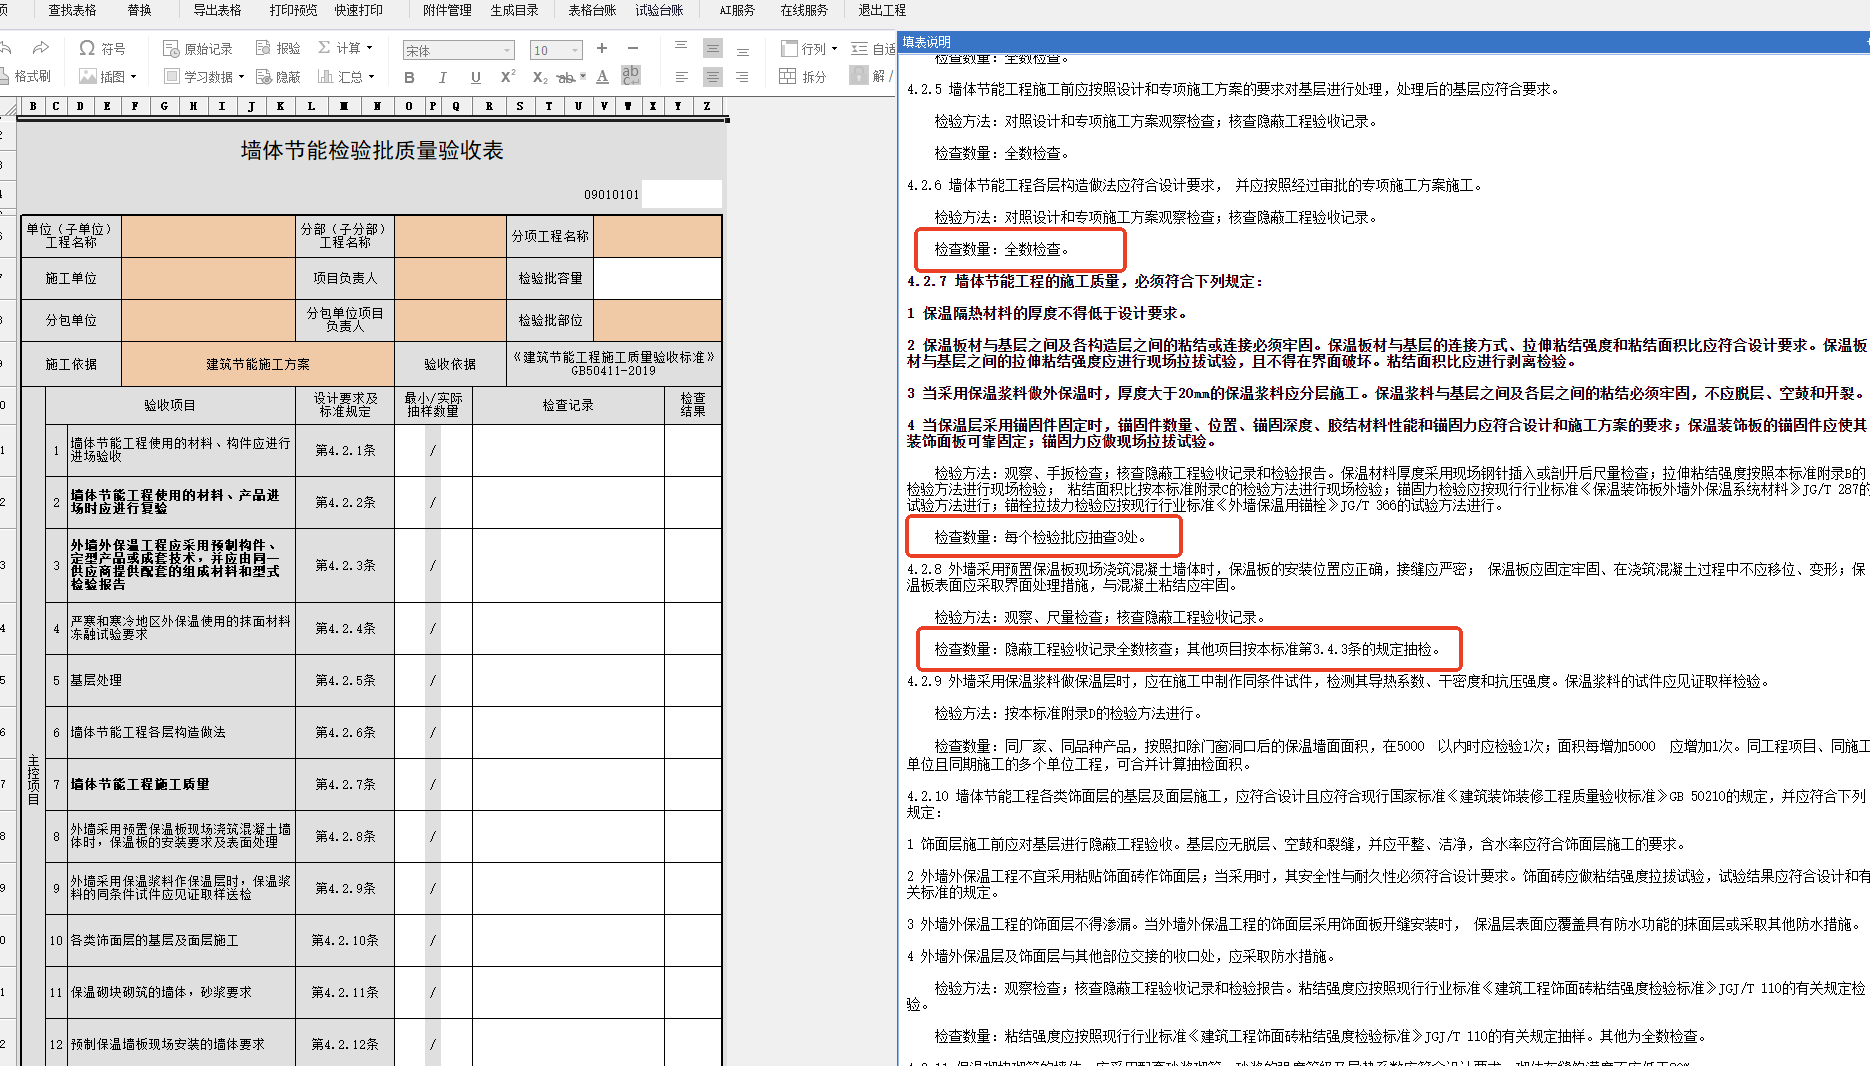Viewport: 1870px width, 1066px height.
Task: Toggle italic formatting
Action: click(x=442, y=77)
